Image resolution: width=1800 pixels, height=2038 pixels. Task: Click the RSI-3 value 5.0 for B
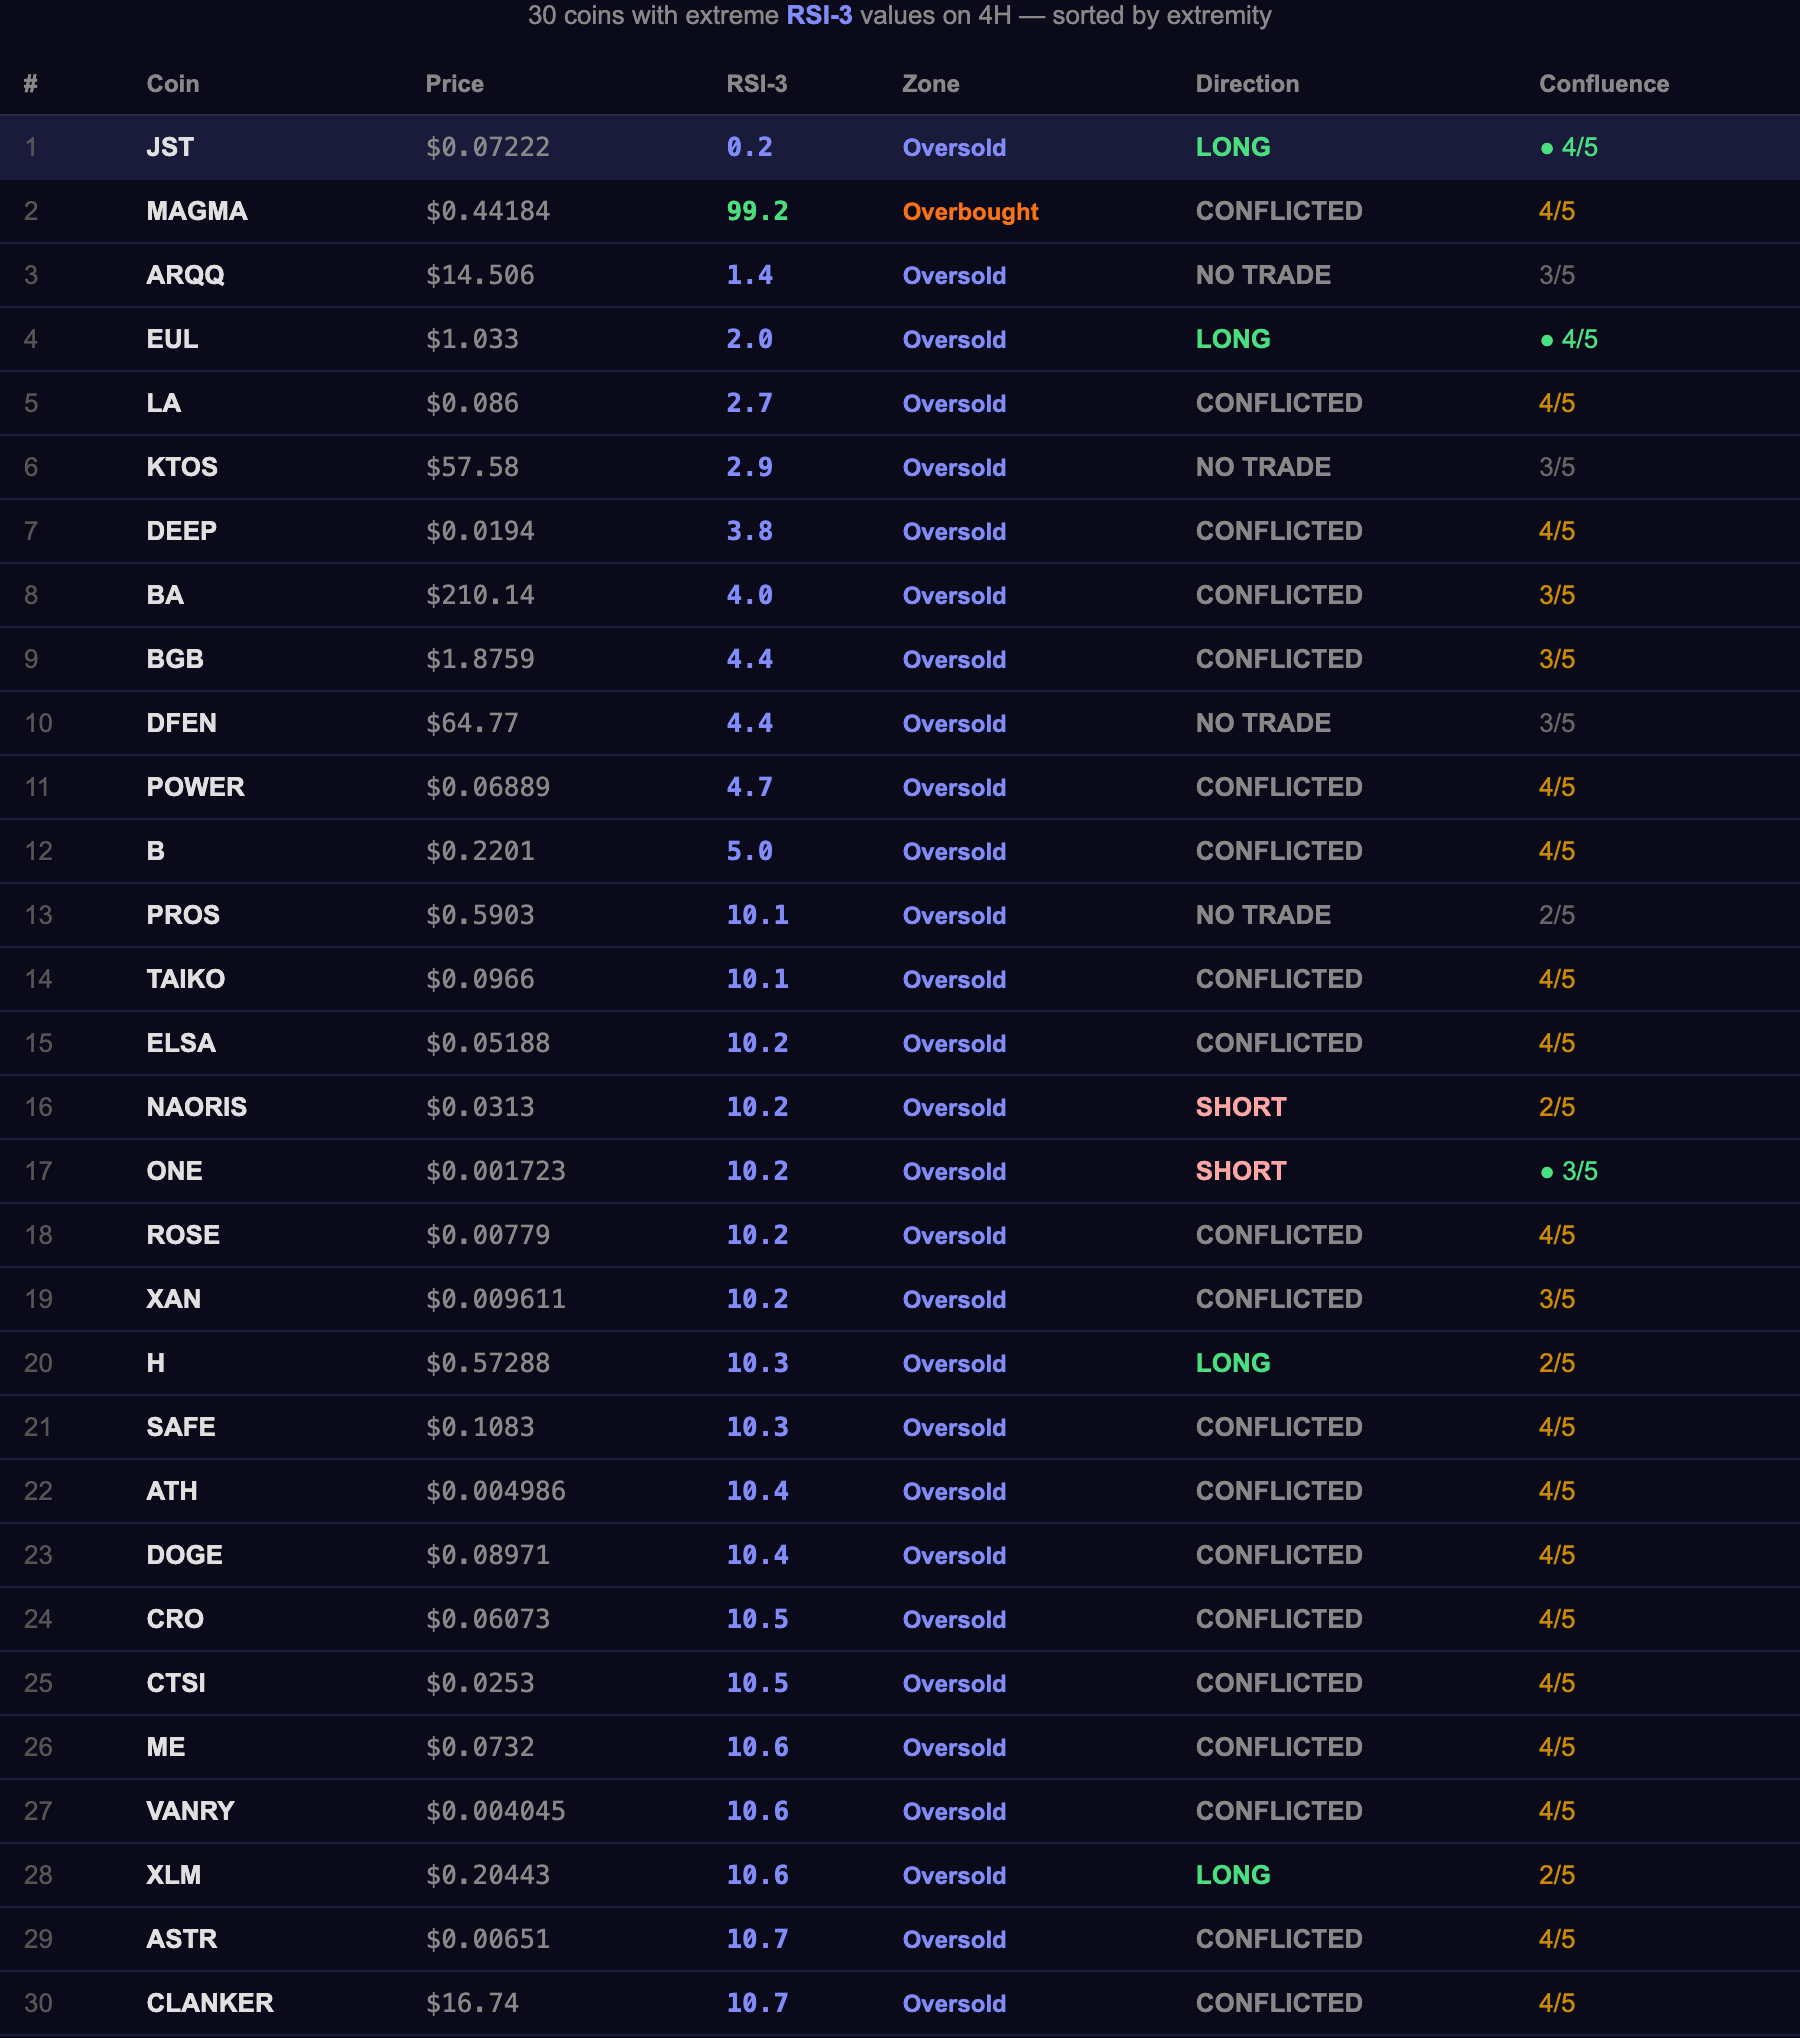pos(749,852)
